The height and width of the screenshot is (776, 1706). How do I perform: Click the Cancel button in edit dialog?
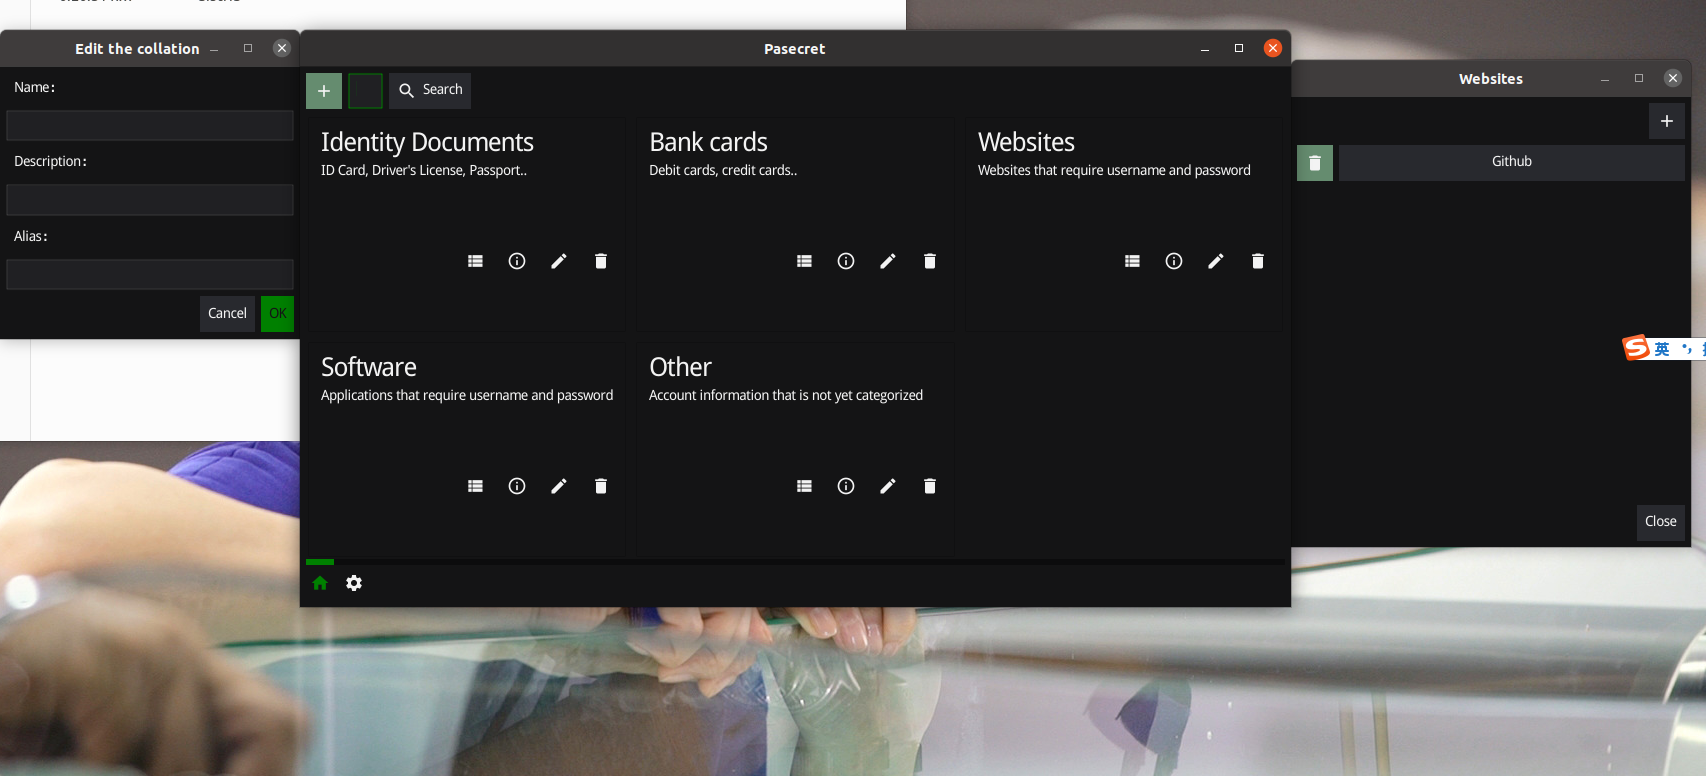point(227,314)
